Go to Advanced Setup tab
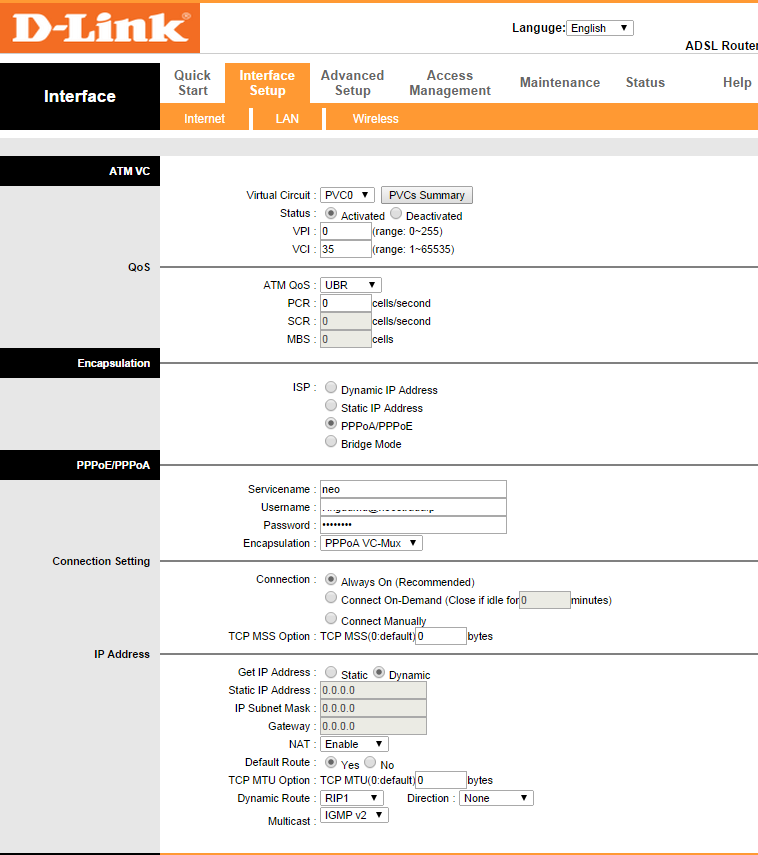 coord(352,83)
